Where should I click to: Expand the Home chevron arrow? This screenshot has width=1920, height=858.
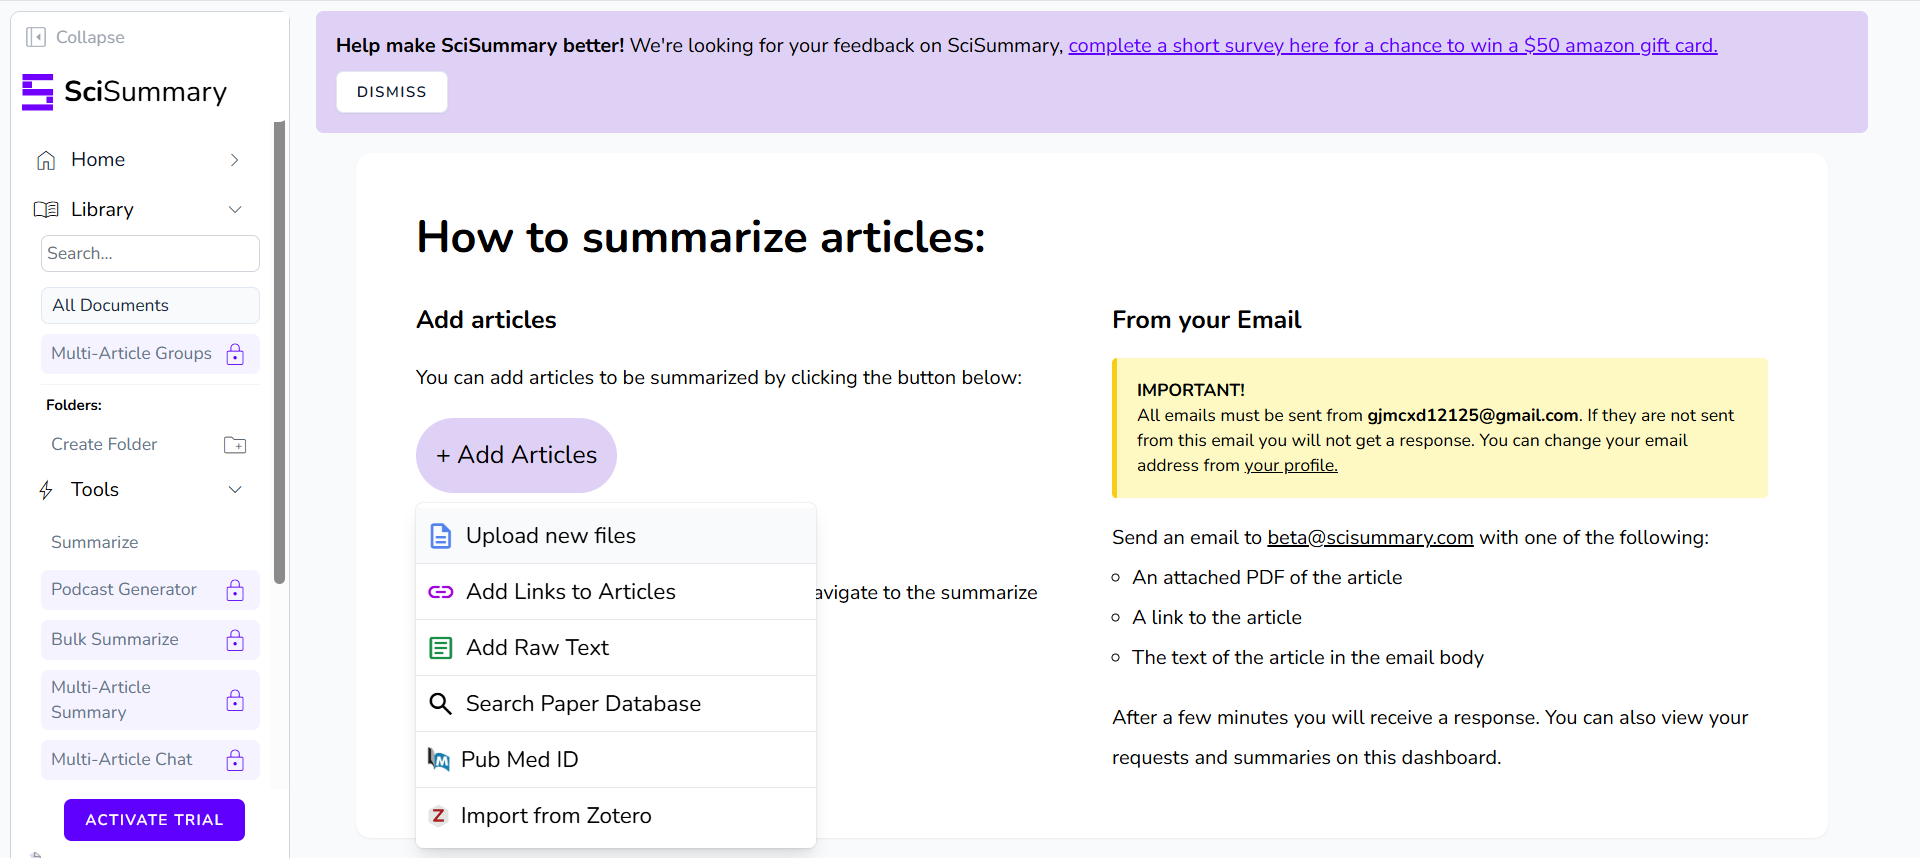tap(235, 160)
